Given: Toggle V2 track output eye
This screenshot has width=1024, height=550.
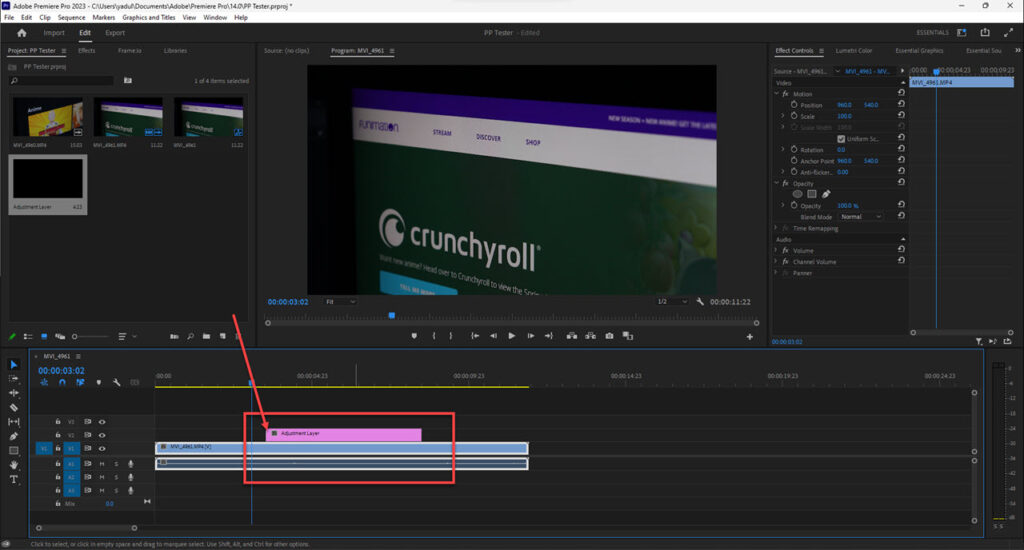Looking at the screenshot, I should click(x=102, y=435).
